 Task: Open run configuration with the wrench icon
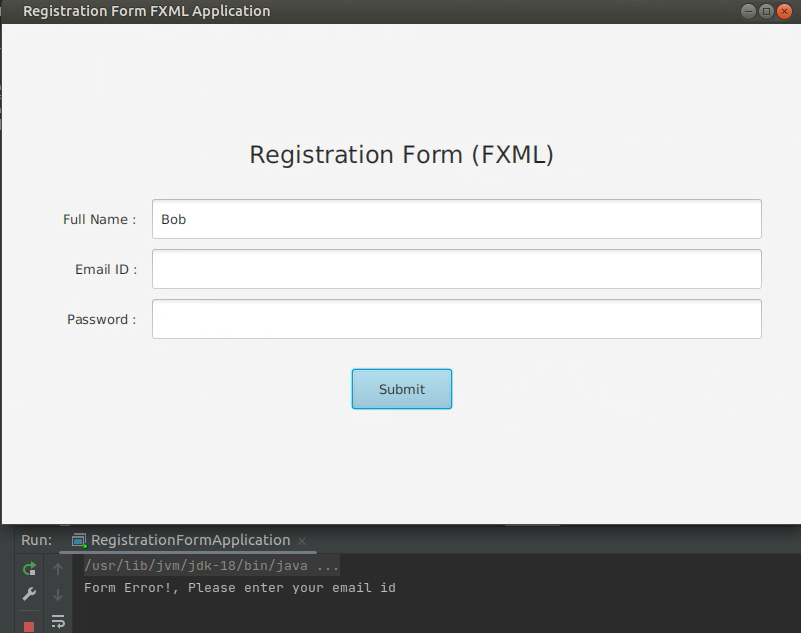pos(29,593)
